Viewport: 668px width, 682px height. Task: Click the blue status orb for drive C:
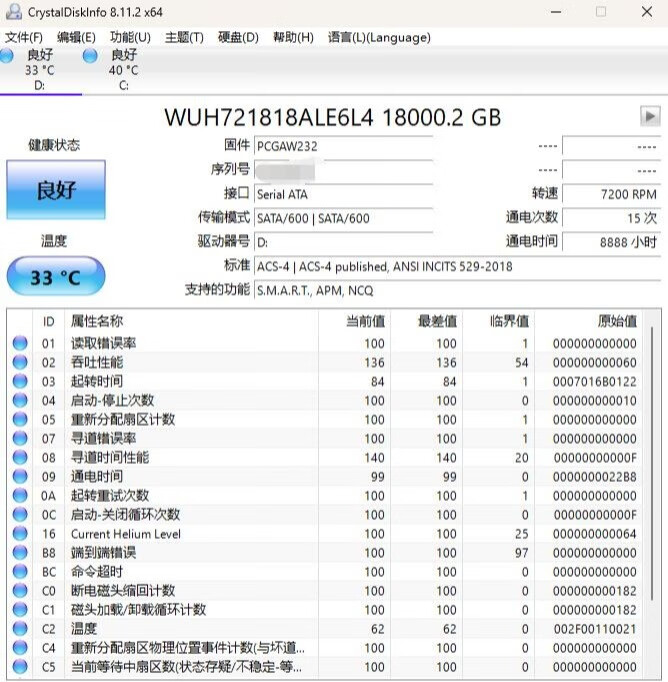coord(90,56)
